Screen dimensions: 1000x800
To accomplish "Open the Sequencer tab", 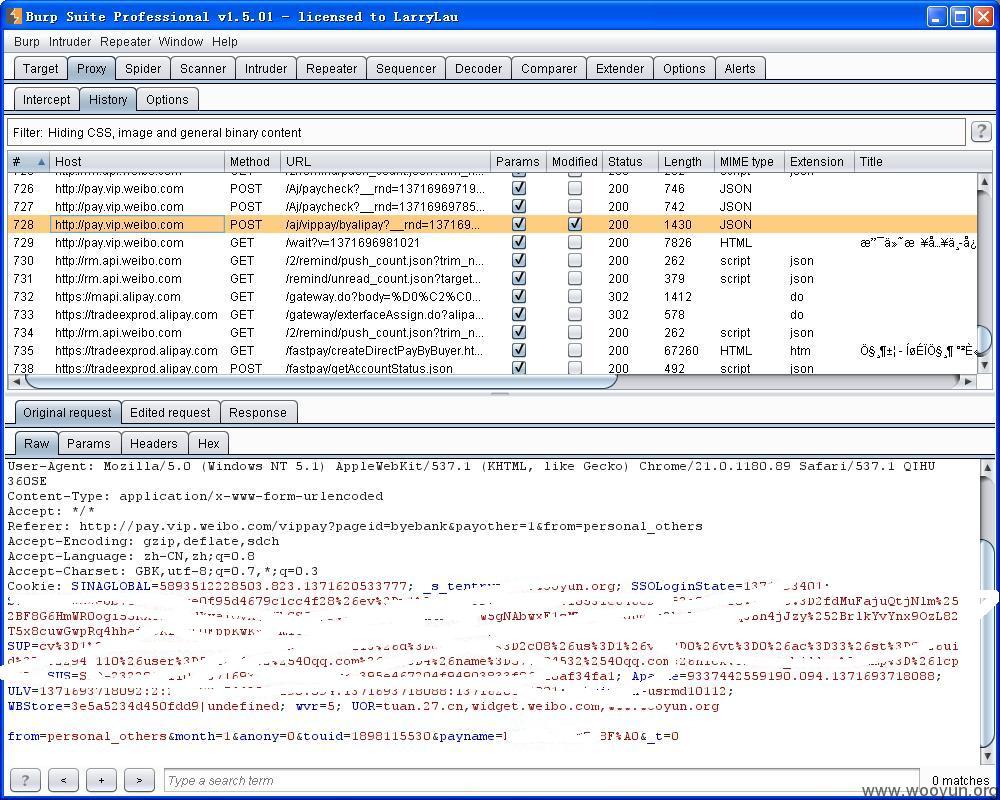I will pos(406,68).
